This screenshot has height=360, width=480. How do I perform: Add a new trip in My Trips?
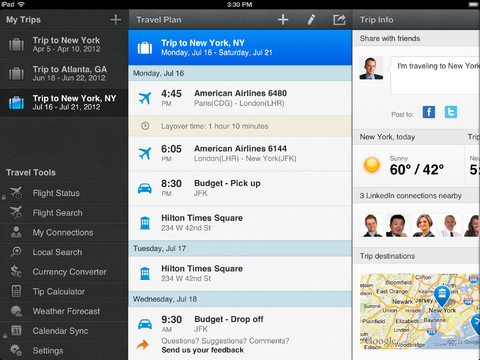(x=116, y=20)
